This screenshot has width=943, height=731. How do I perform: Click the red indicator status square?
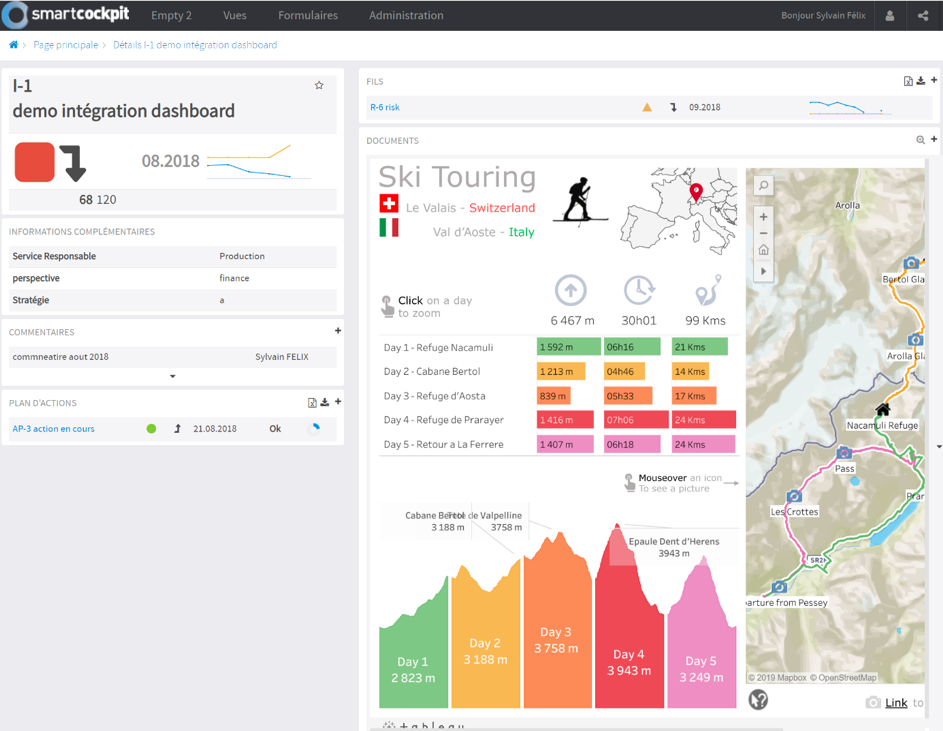pos(34,162)
